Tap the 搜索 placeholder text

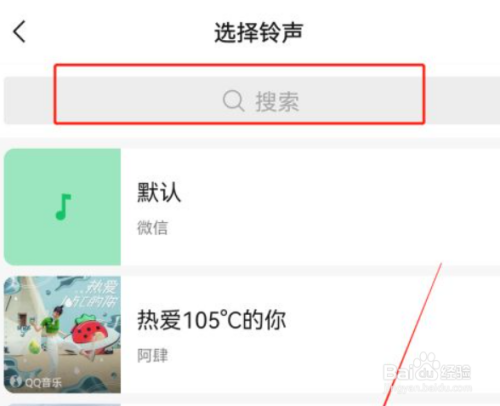tap(277, 101)
